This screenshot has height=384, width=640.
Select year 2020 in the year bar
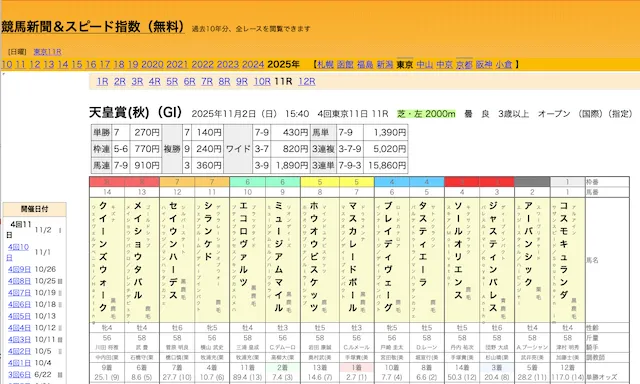pos(152,64)
